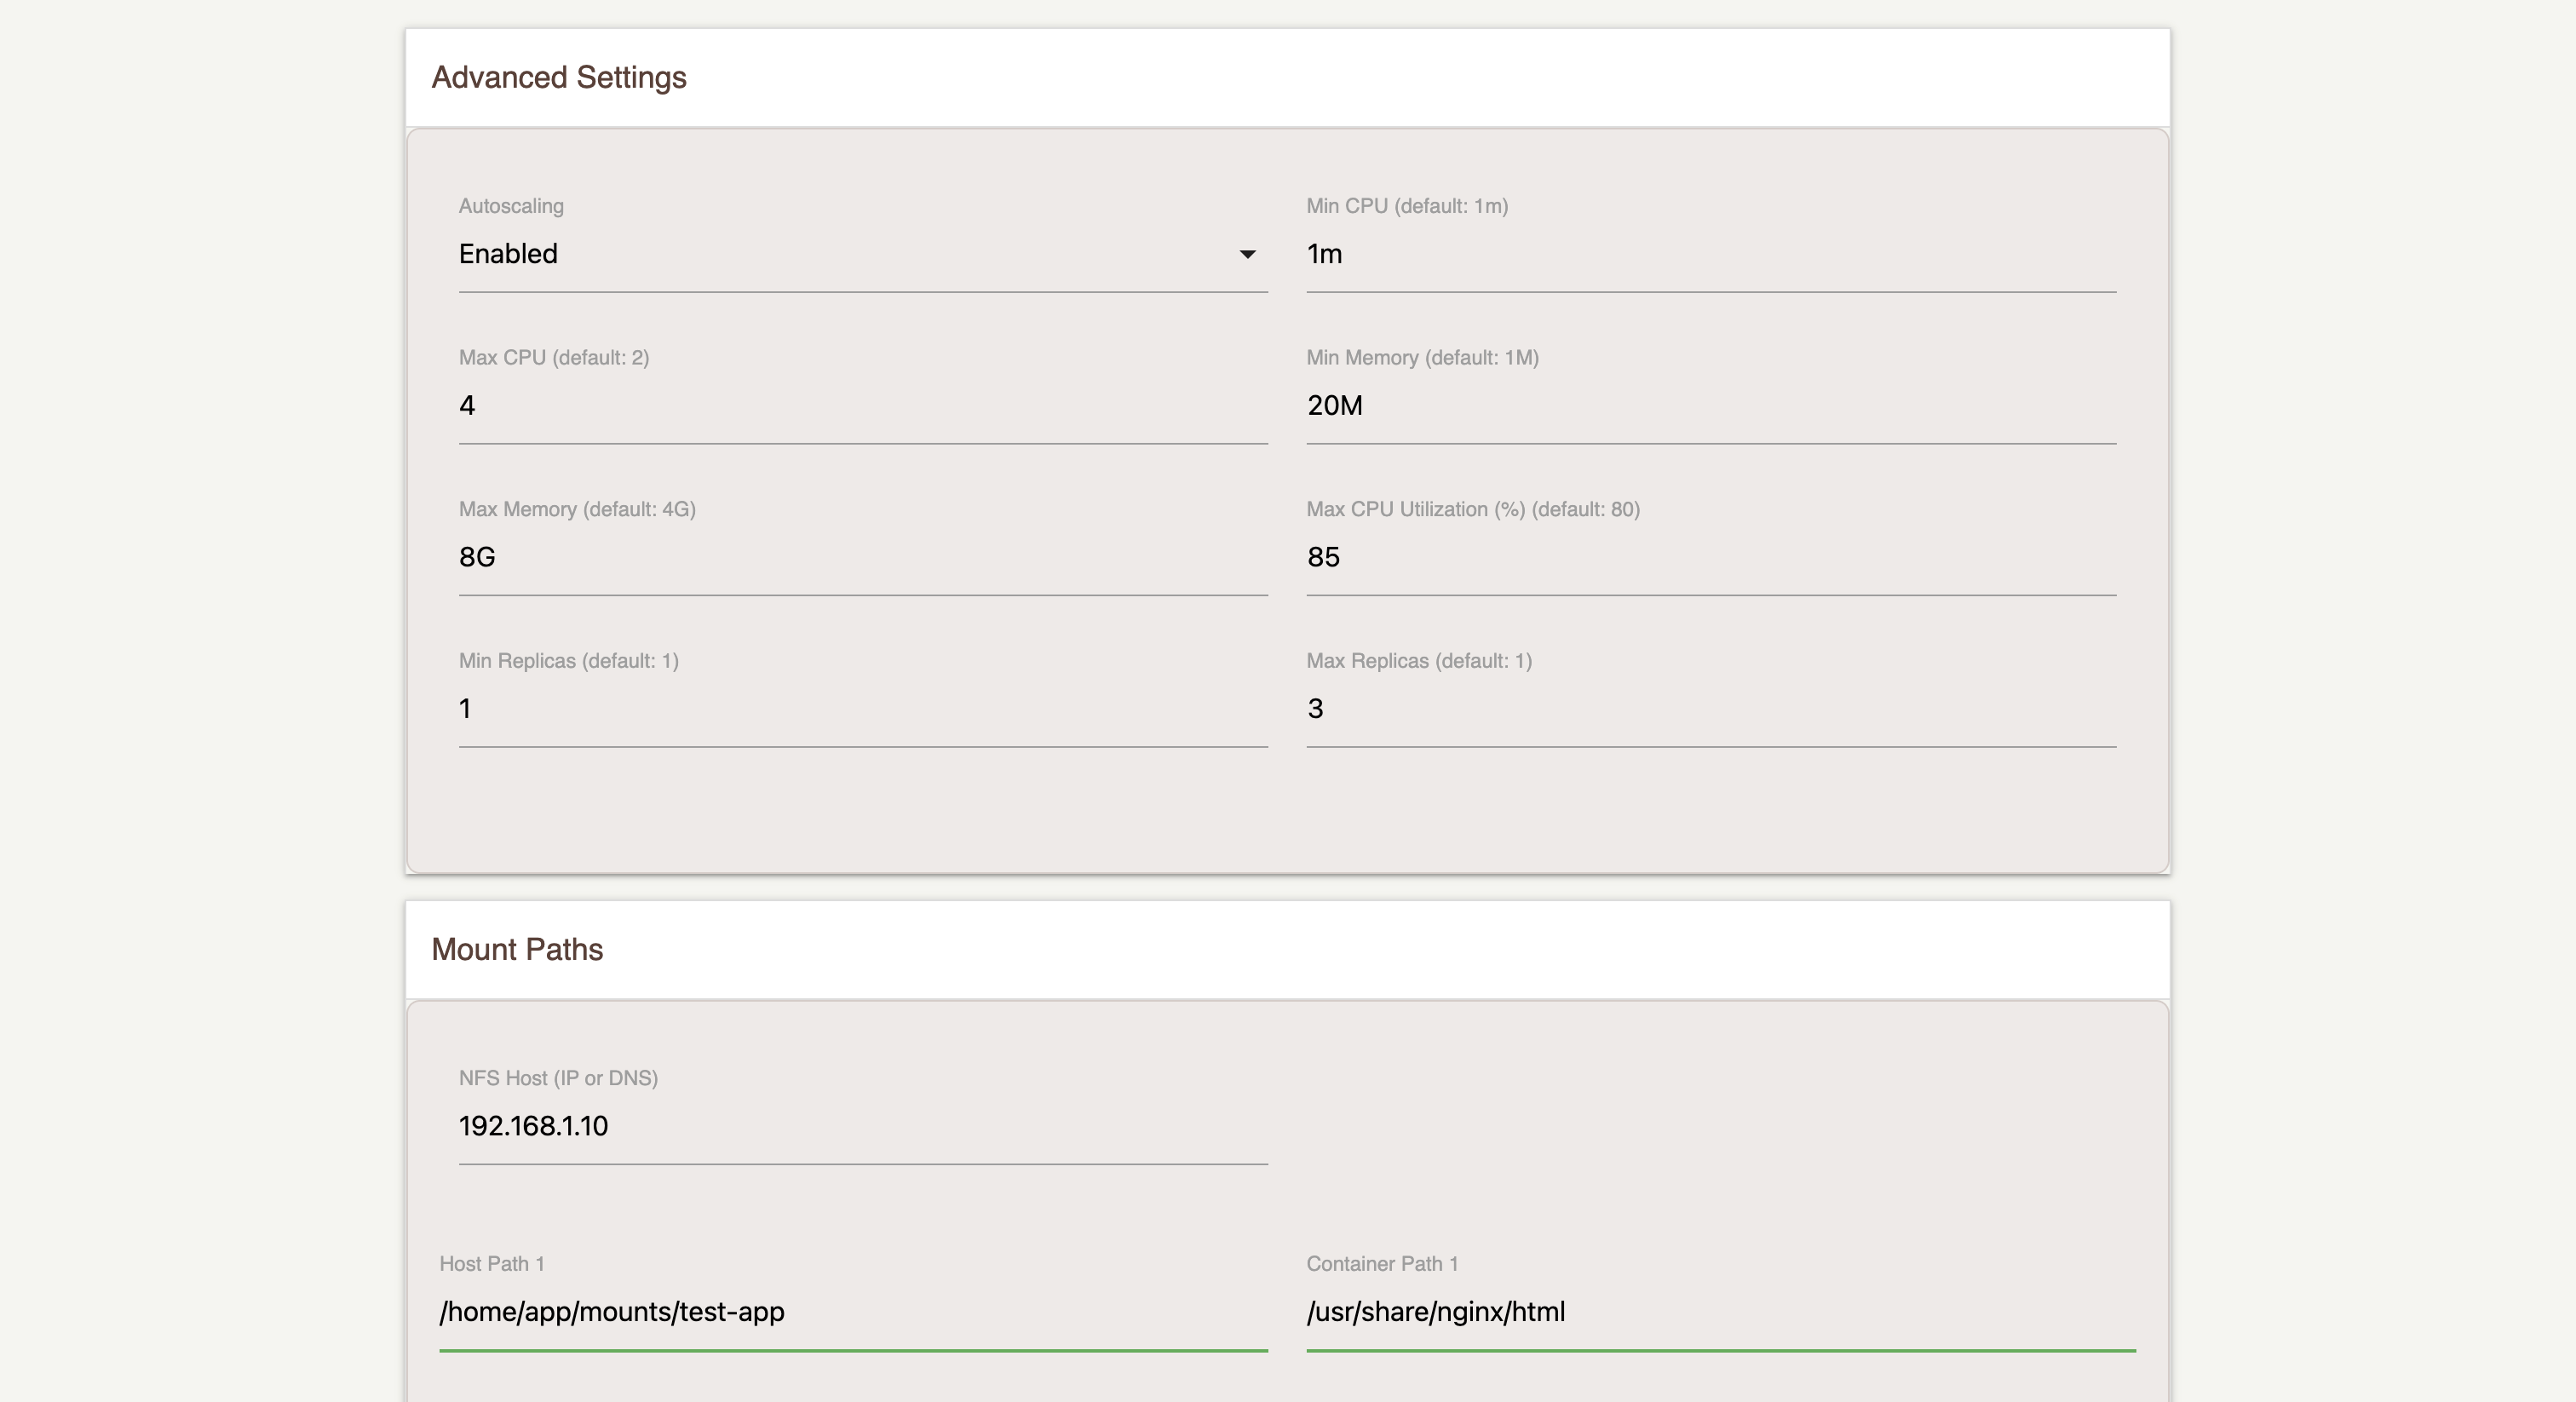Click Max CPU Utilization field showing 85
Viewport: 2576px width, 1402px height.
[x=1710, y=557]
